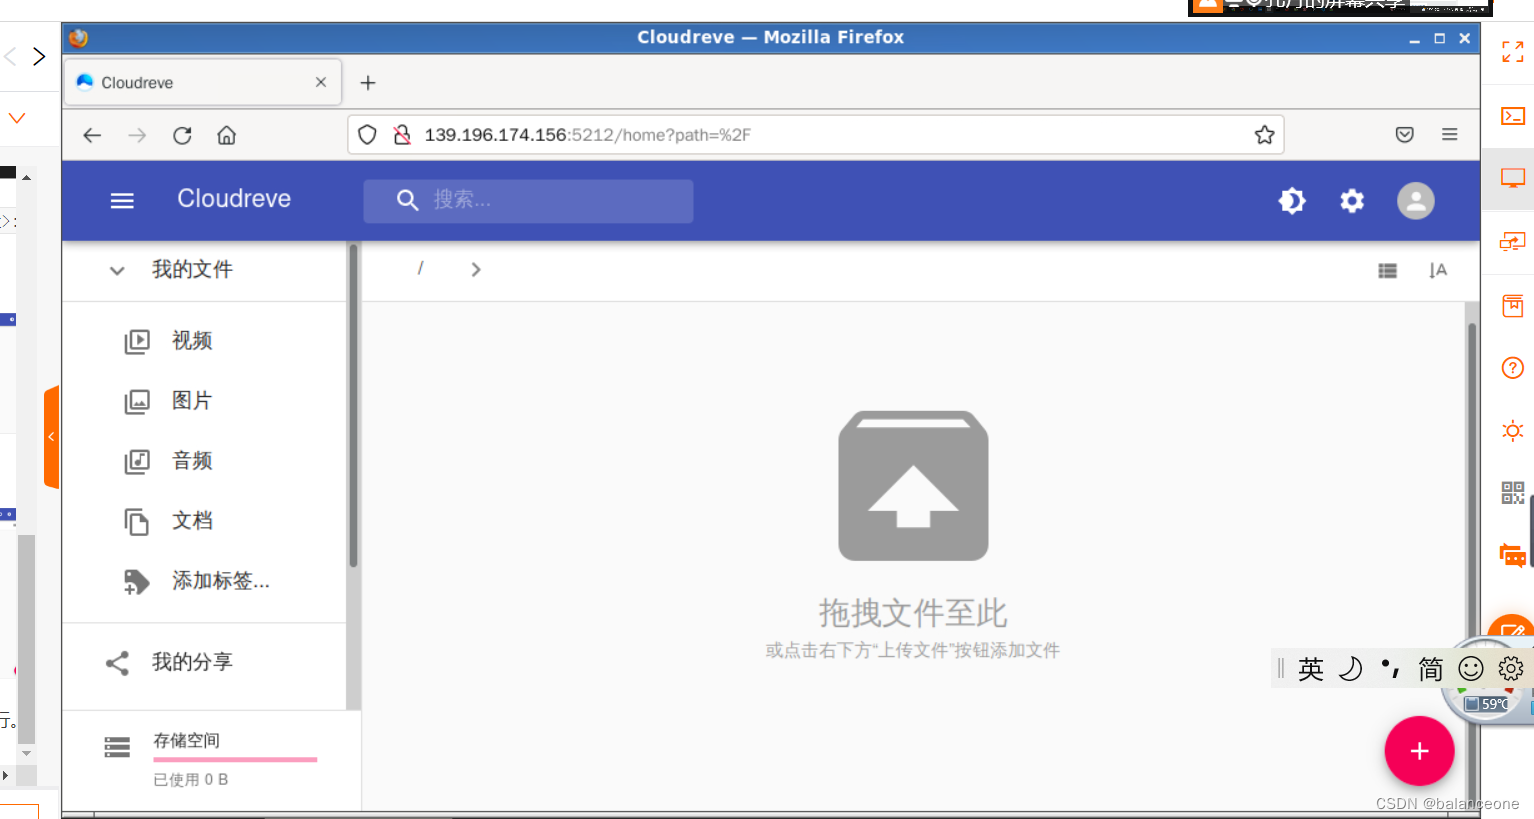Click the sidebar vertical scrollbar
Image resolution: width=1534 pixels, height=819 pixels.
coord(353,405)
